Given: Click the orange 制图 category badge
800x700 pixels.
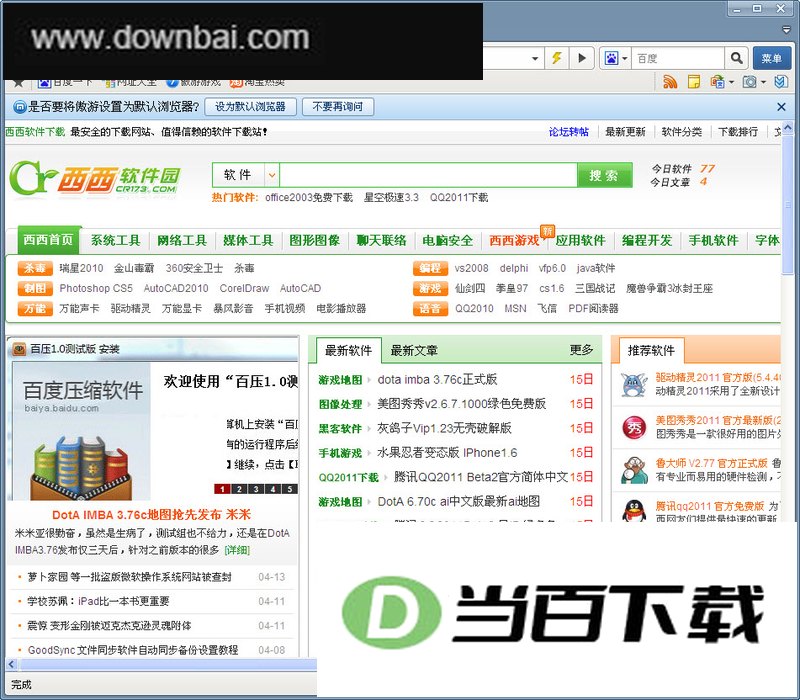Looking at the screenshot, I should tap(35, 288).
